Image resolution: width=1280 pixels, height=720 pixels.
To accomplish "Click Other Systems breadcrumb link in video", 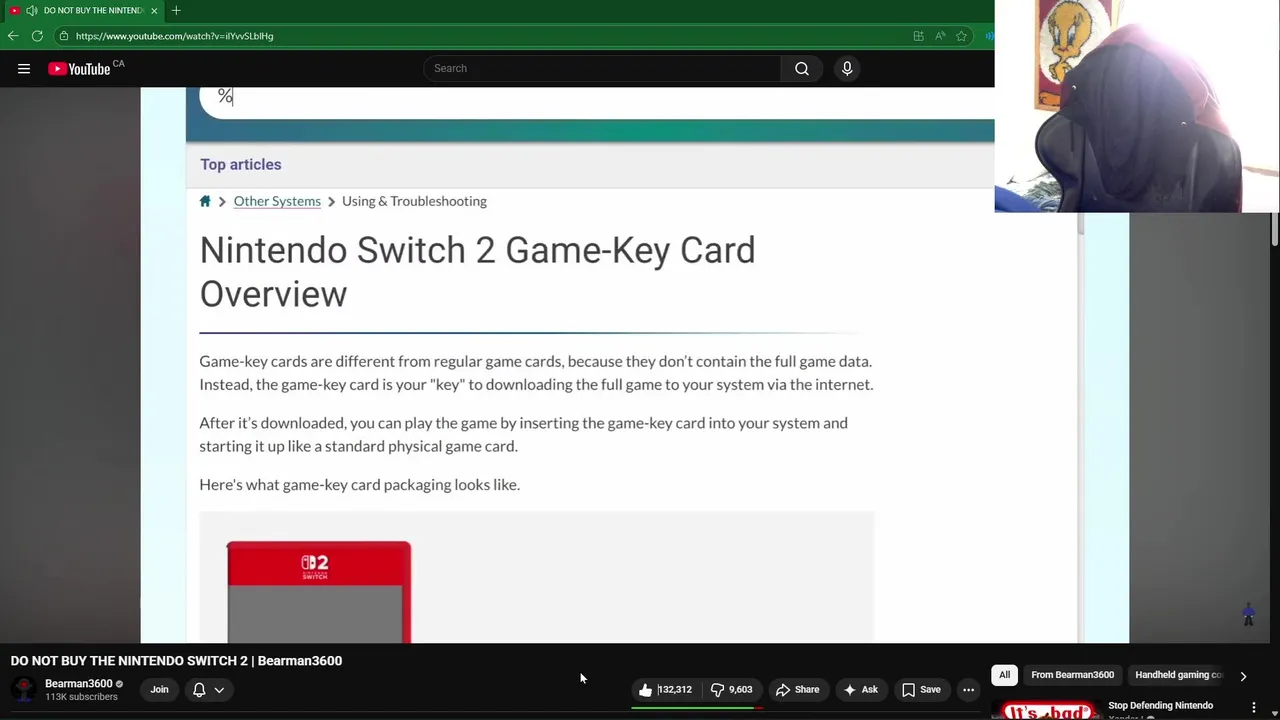I will (277, 201).
